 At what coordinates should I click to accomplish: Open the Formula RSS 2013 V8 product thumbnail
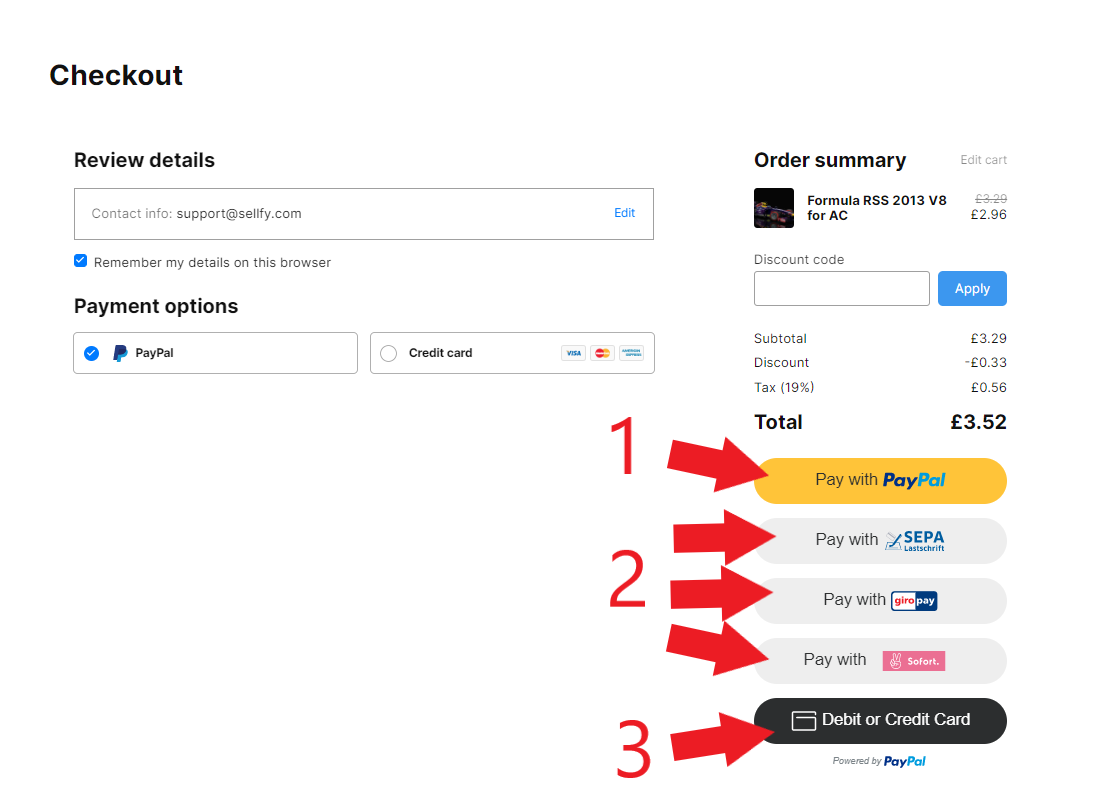(774, 208)
